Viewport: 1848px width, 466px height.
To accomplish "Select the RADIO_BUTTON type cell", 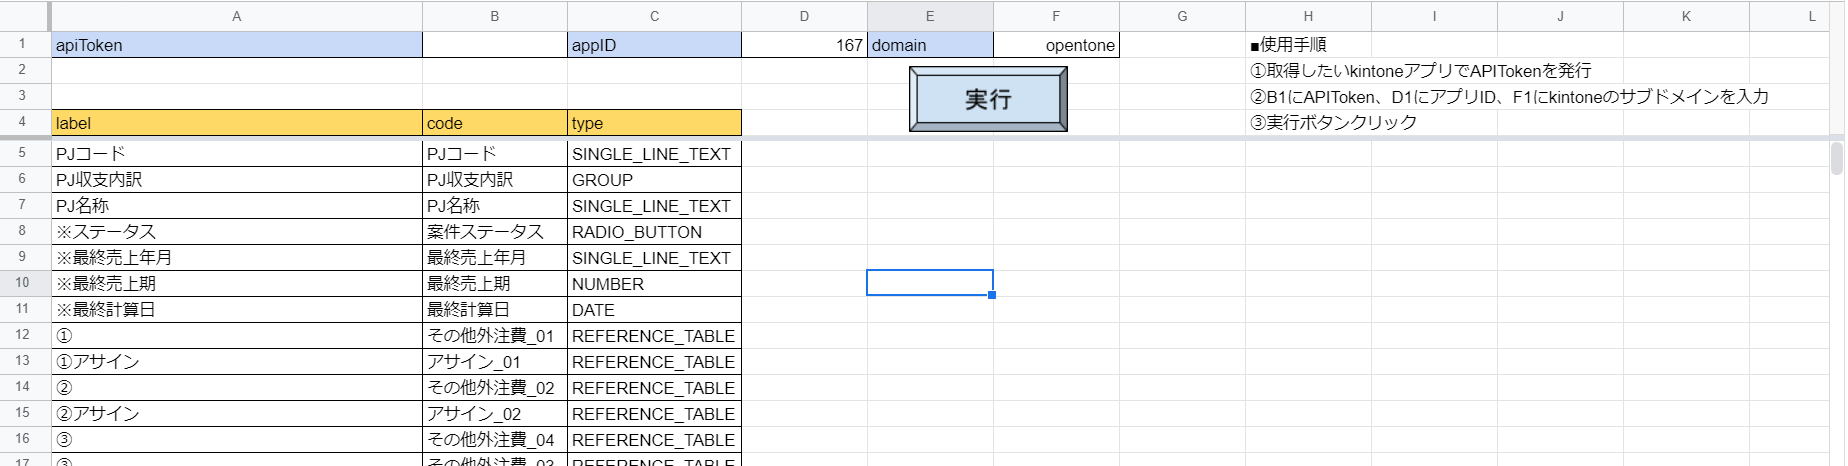I will pyautogui.click(x=654, y=232).
